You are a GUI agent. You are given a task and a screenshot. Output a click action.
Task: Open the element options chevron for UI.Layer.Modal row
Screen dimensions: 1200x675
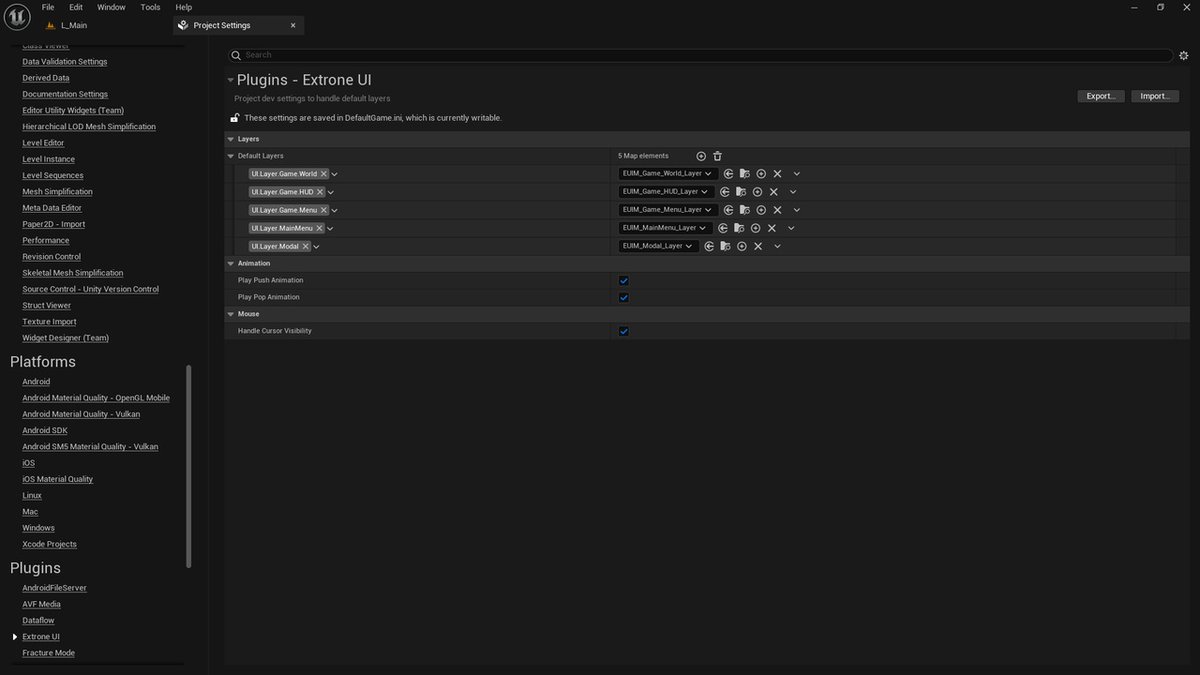[777, 246]
